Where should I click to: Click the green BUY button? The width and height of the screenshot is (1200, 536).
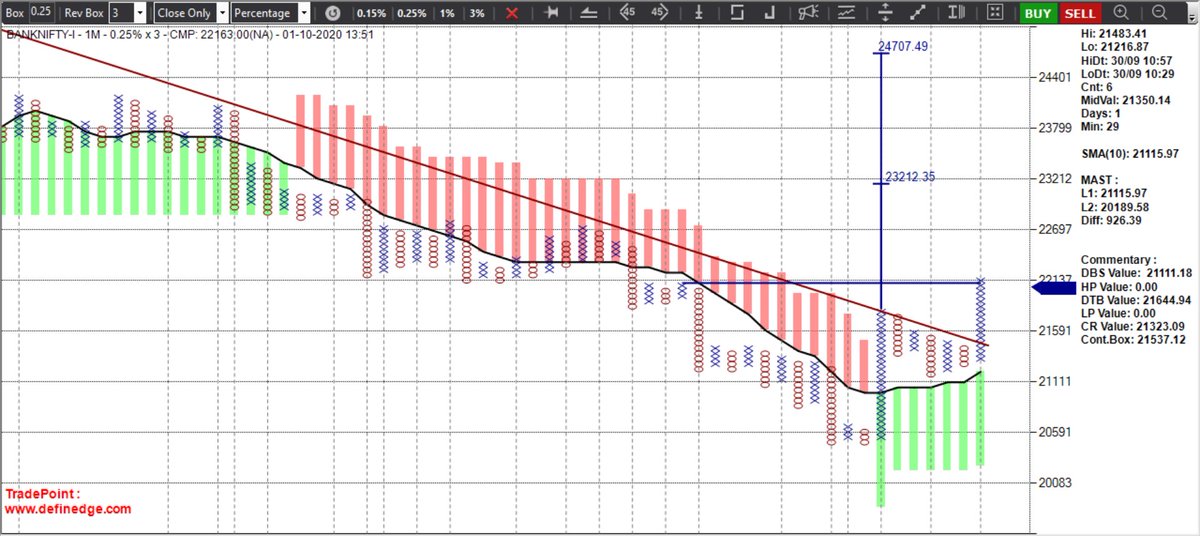1038,13
